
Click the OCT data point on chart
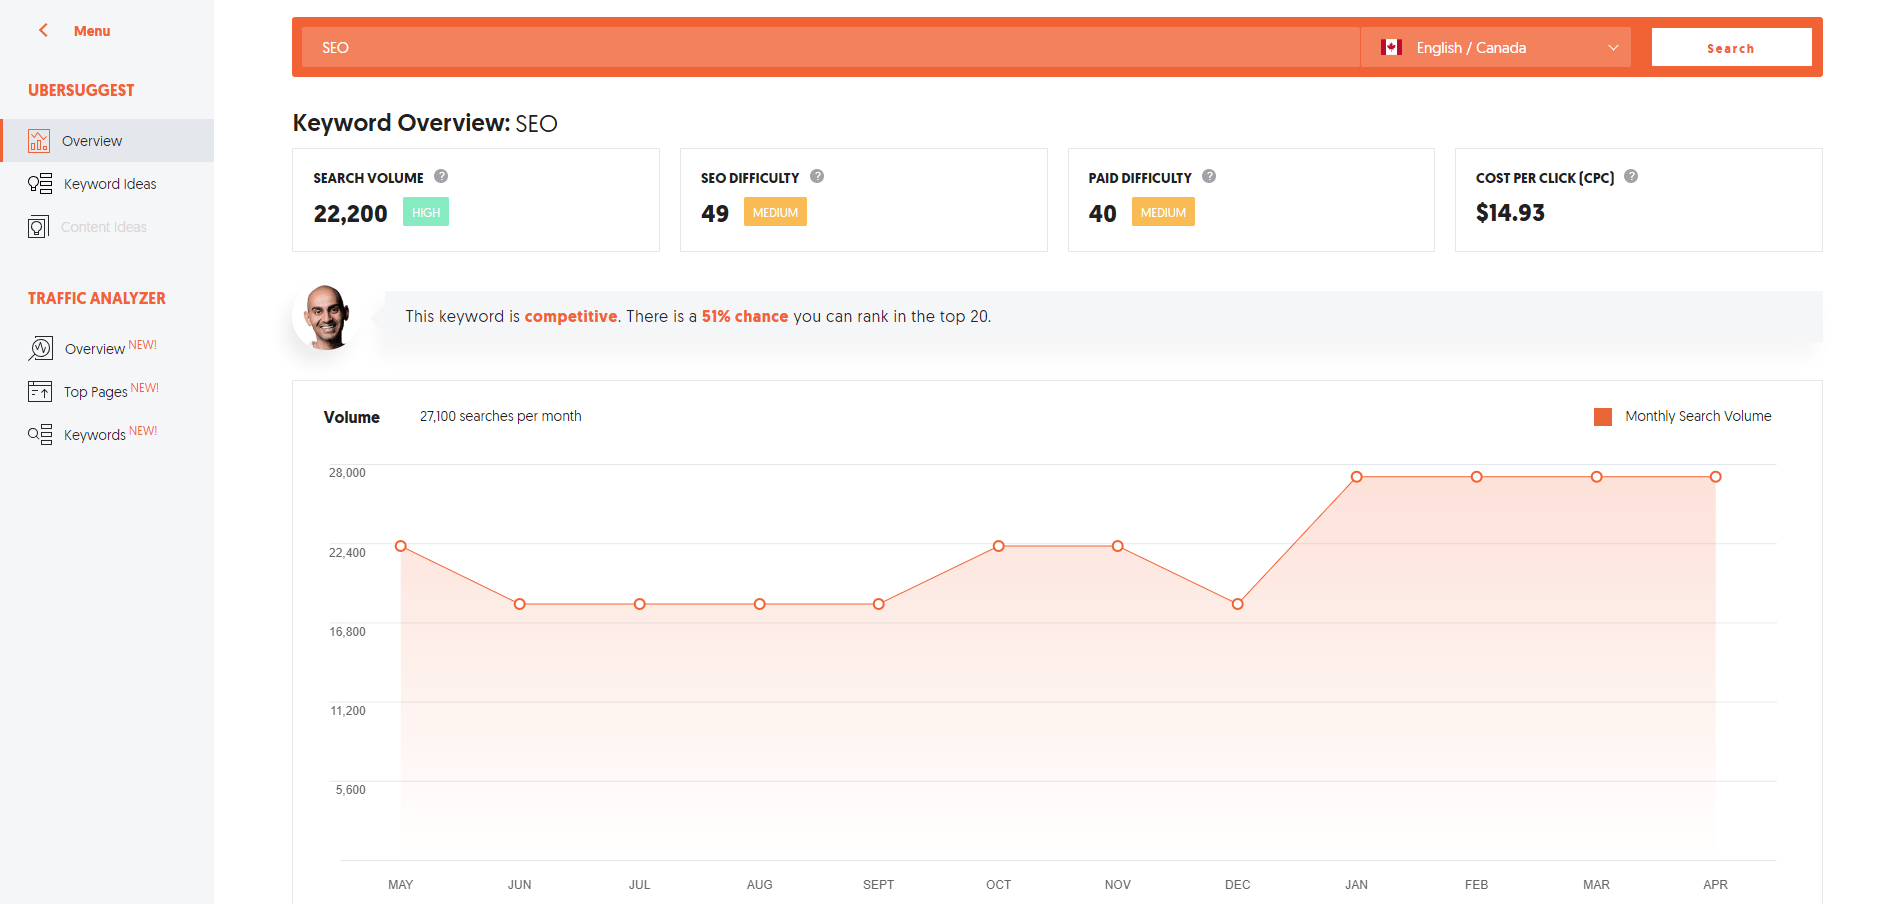point(999,546)
